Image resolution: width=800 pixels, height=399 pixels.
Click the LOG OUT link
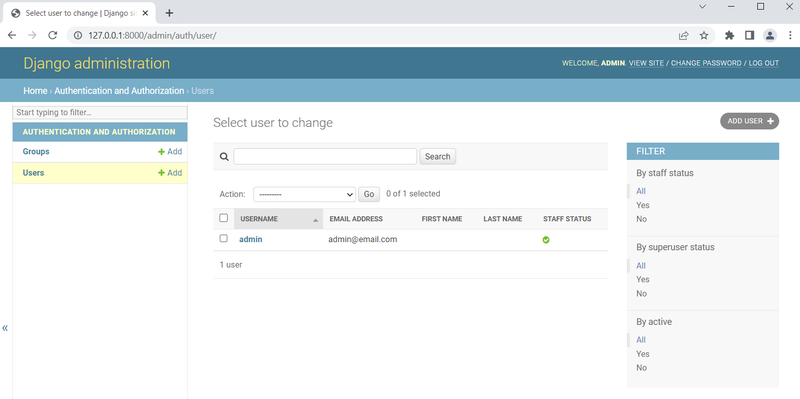tap(764, 63)
